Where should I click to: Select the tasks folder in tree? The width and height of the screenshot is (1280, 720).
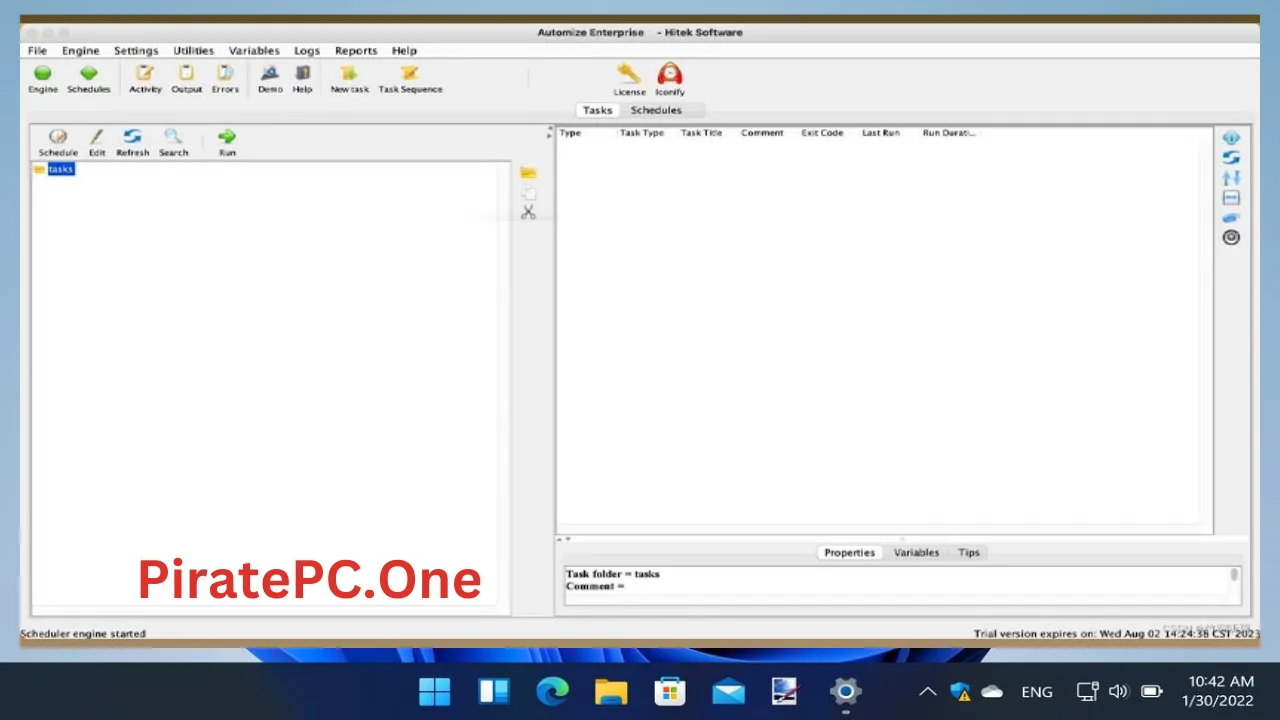(x=61, y=169)
